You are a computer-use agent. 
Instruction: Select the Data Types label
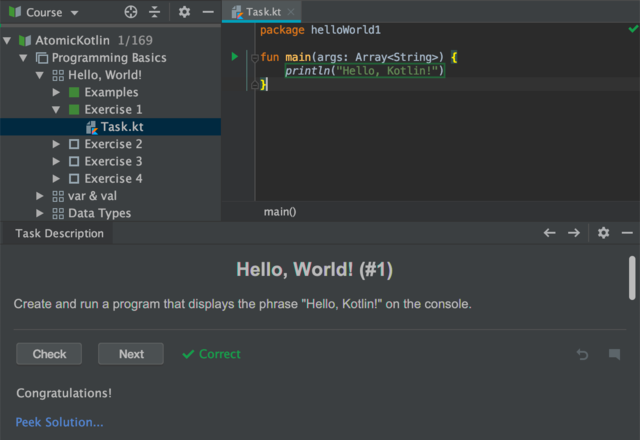point(100,213)
